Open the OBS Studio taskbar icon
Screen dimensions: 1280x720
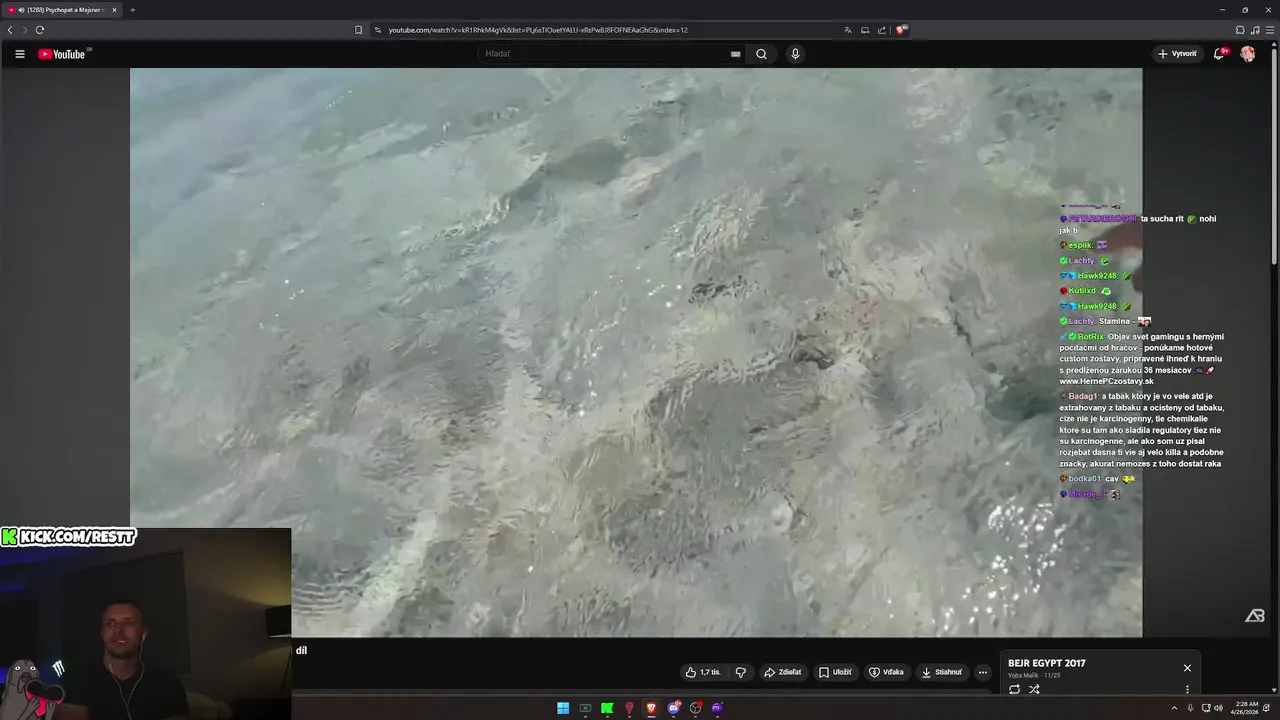[696, 708]
